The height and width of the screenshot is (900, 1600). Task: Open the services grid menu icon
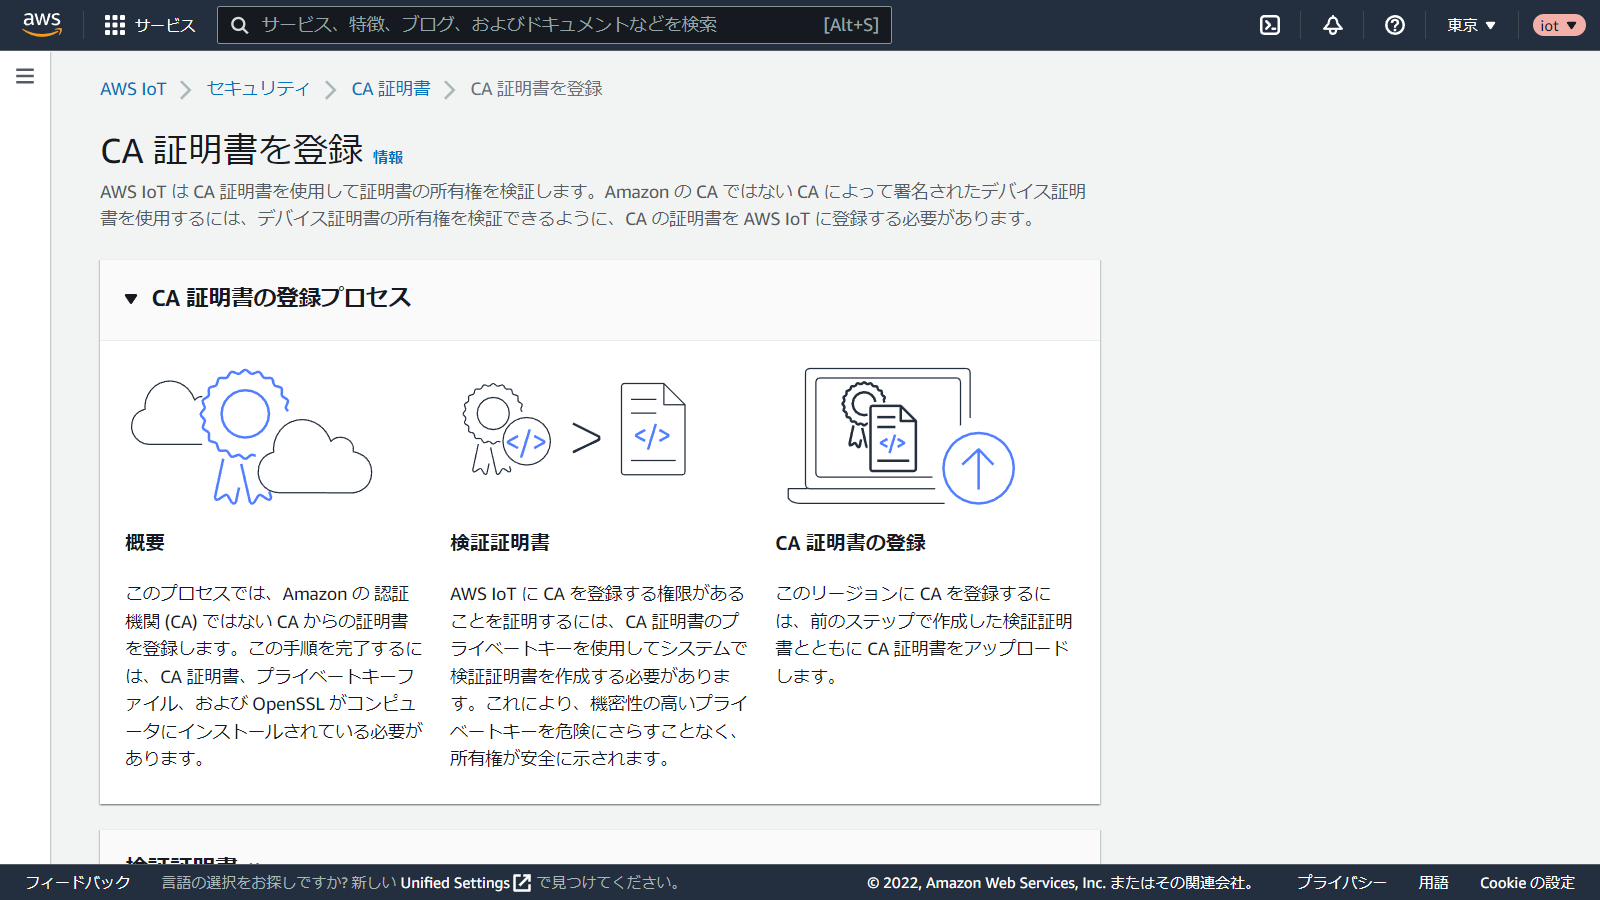[x=115, y=25]
